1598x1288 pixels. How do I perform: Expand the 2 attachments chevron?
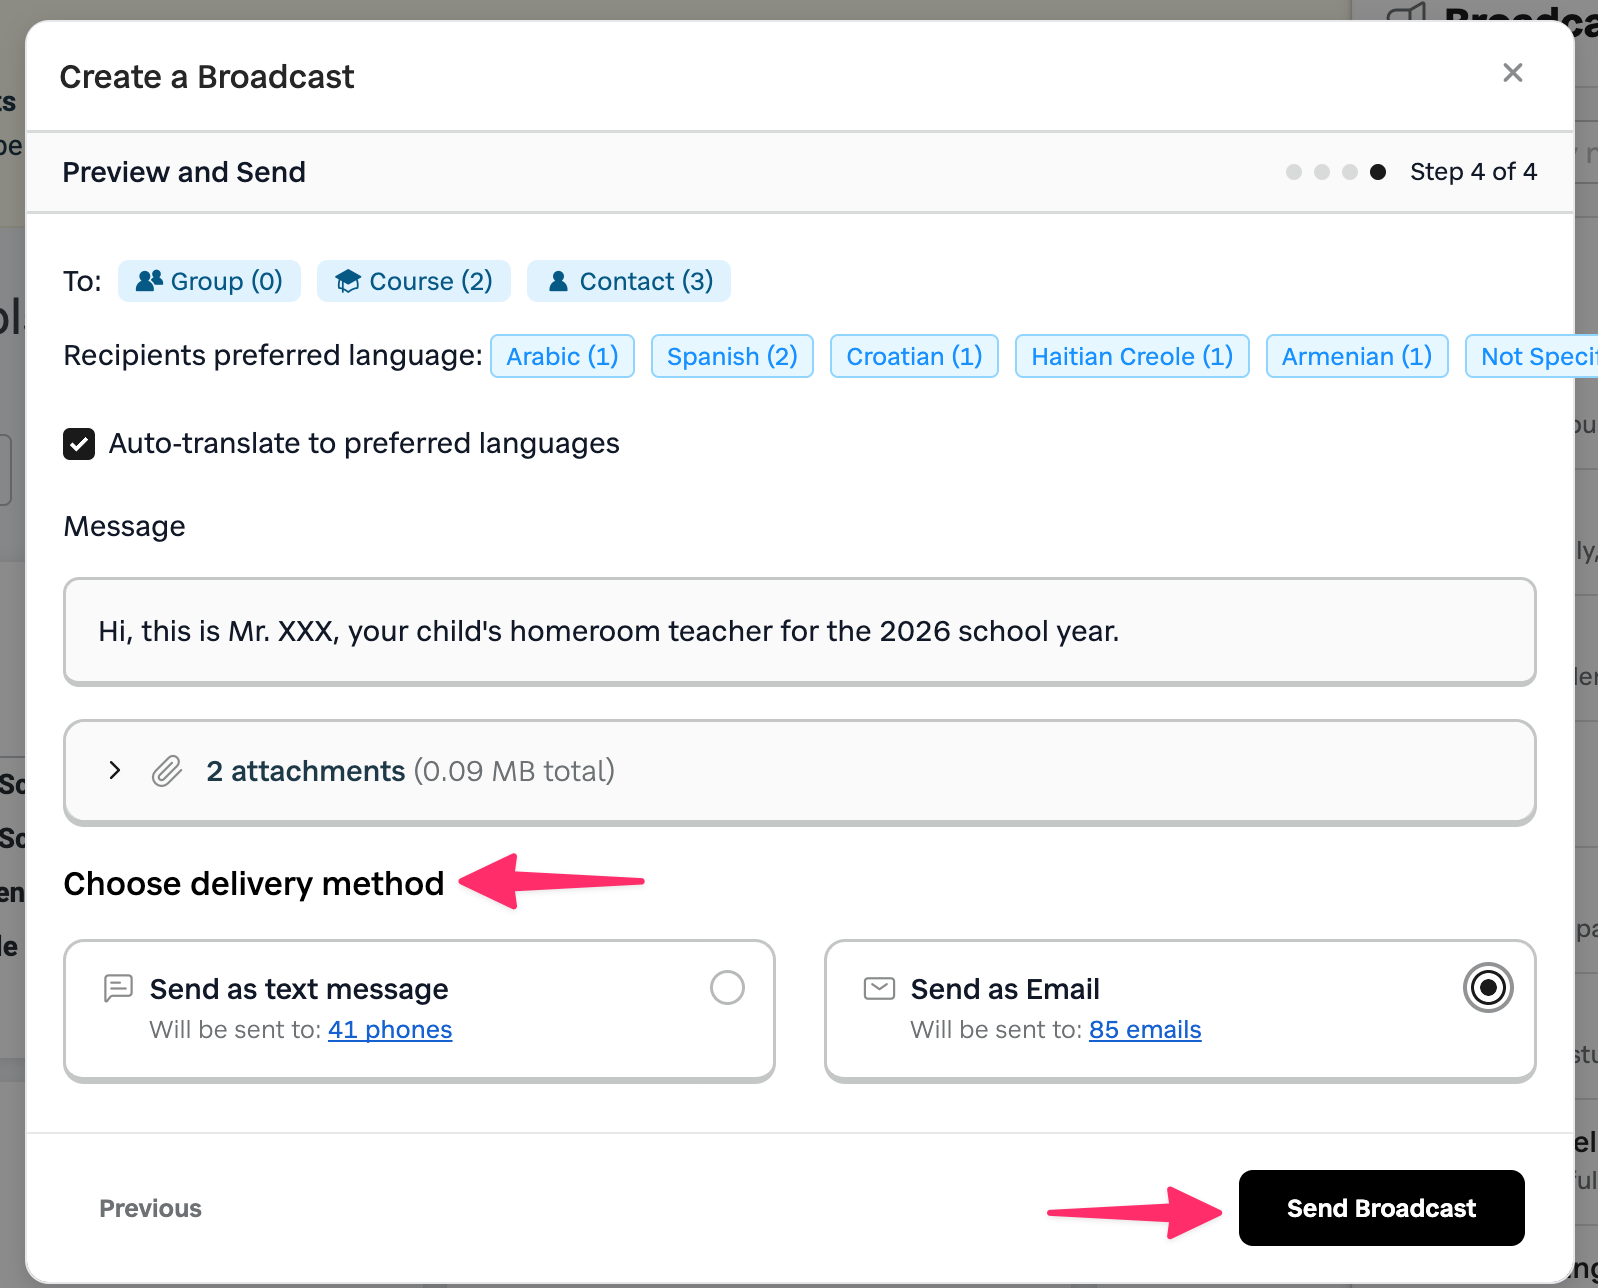click(115, 770)
